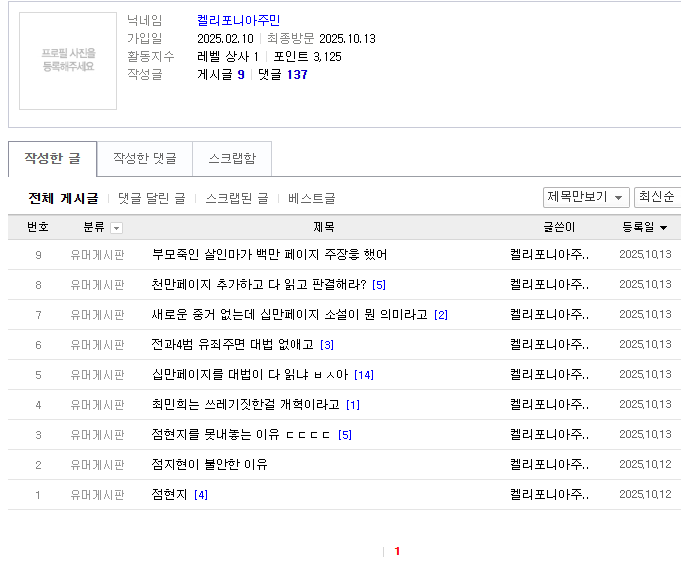This screenshot has width=681, height=563.
Task: Click the profile photo placeholder
Action: (68, 61)
